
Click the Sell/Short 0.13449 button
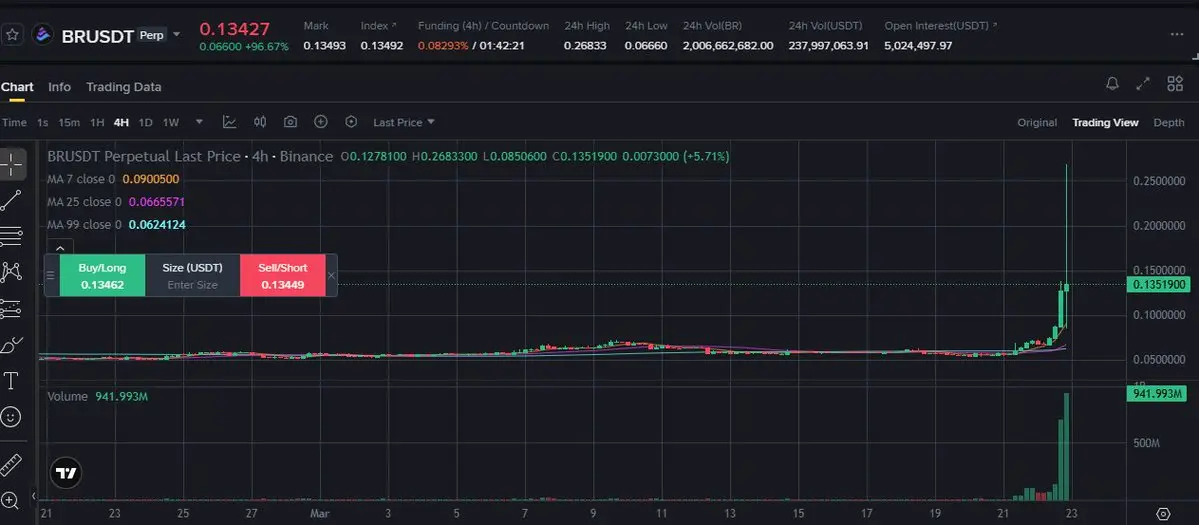(x=282, y=276)
